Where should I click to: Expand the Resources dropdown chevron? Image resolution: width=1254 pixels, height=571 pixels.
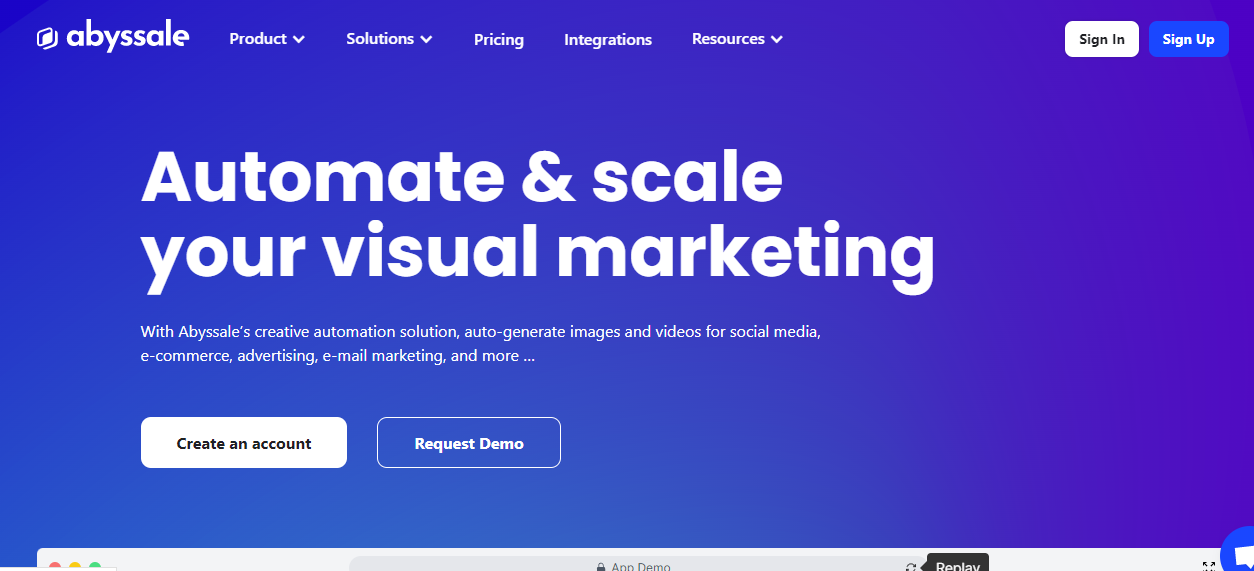pos(777,40)
